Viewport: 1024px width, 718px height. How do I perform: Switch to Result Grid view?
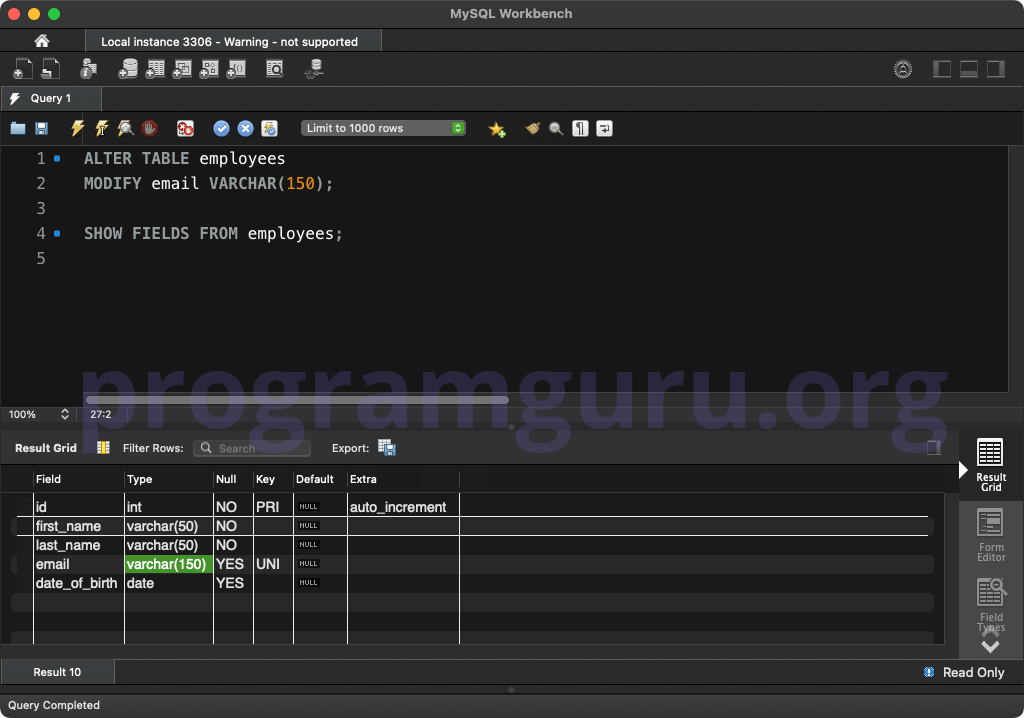(x=991, y=465)
